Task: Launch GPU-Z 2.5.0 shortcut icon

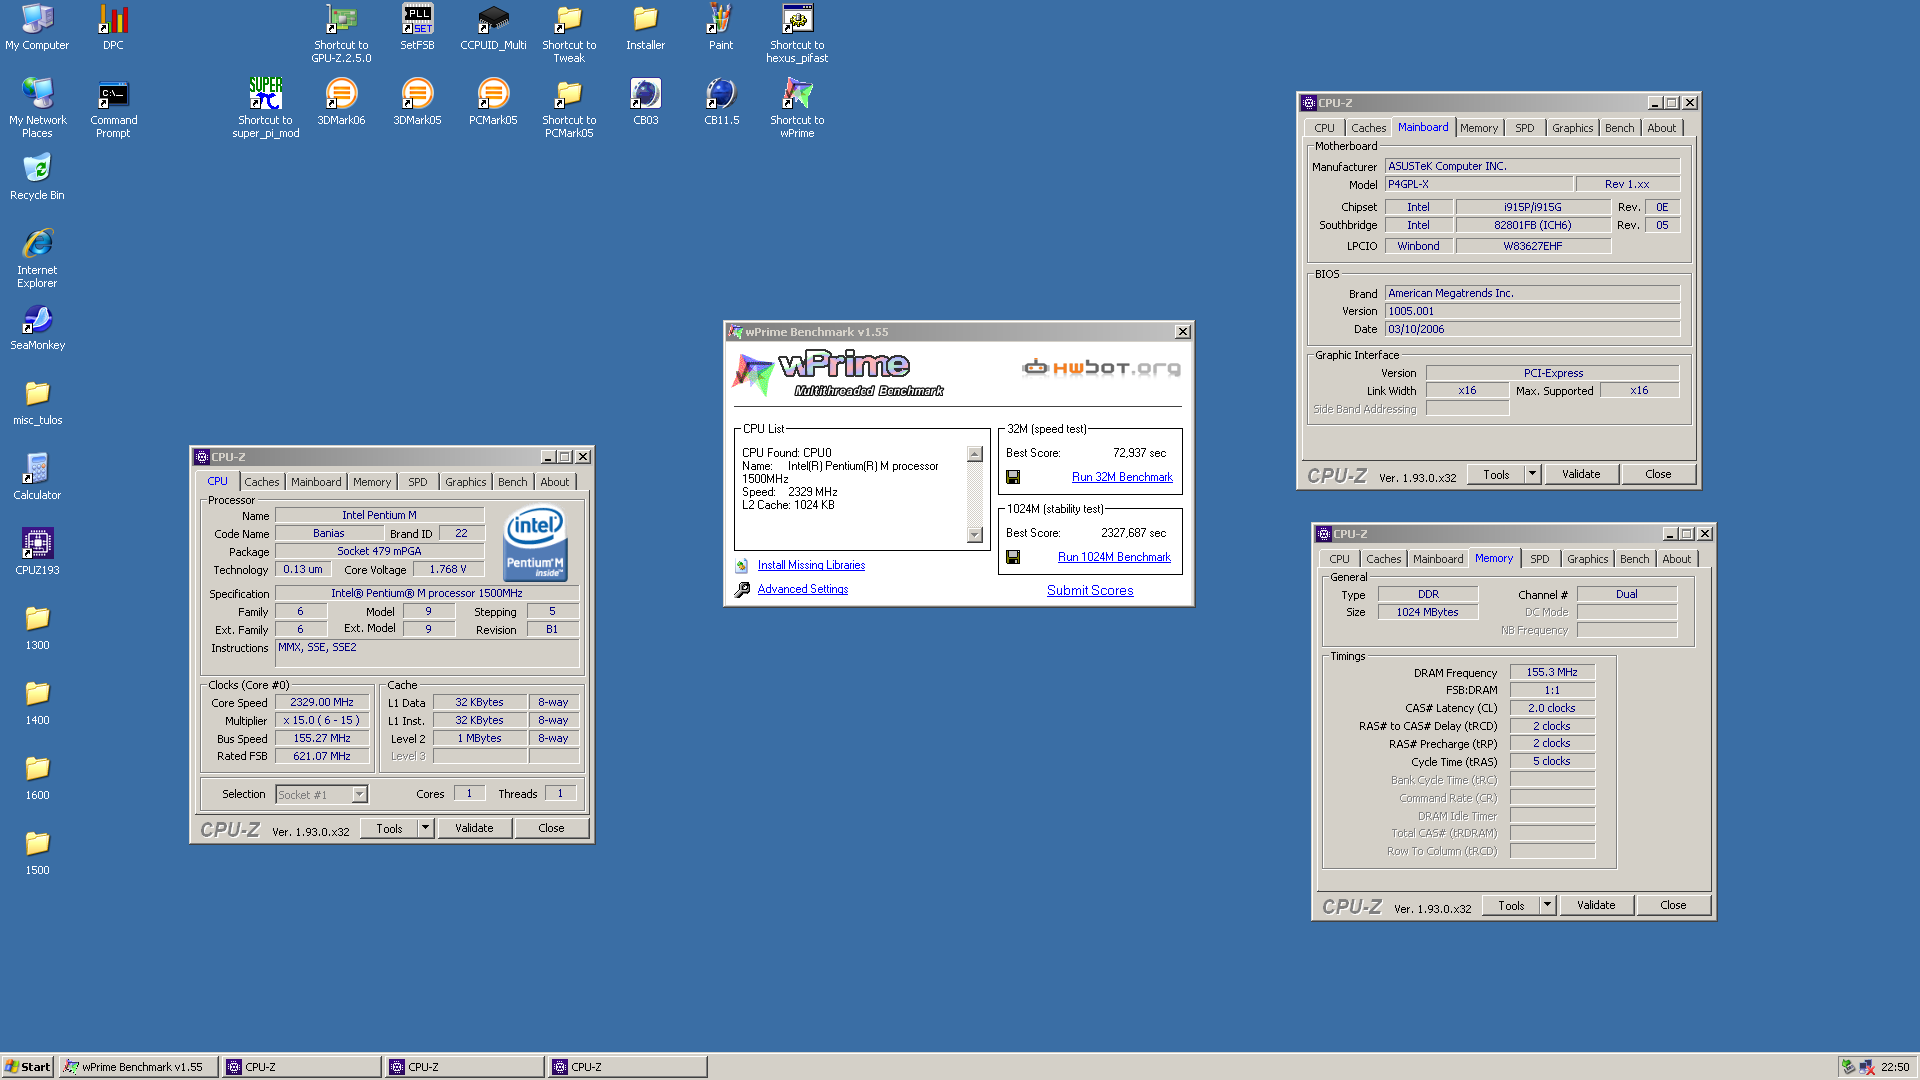Action: click(x=341, y=33)
